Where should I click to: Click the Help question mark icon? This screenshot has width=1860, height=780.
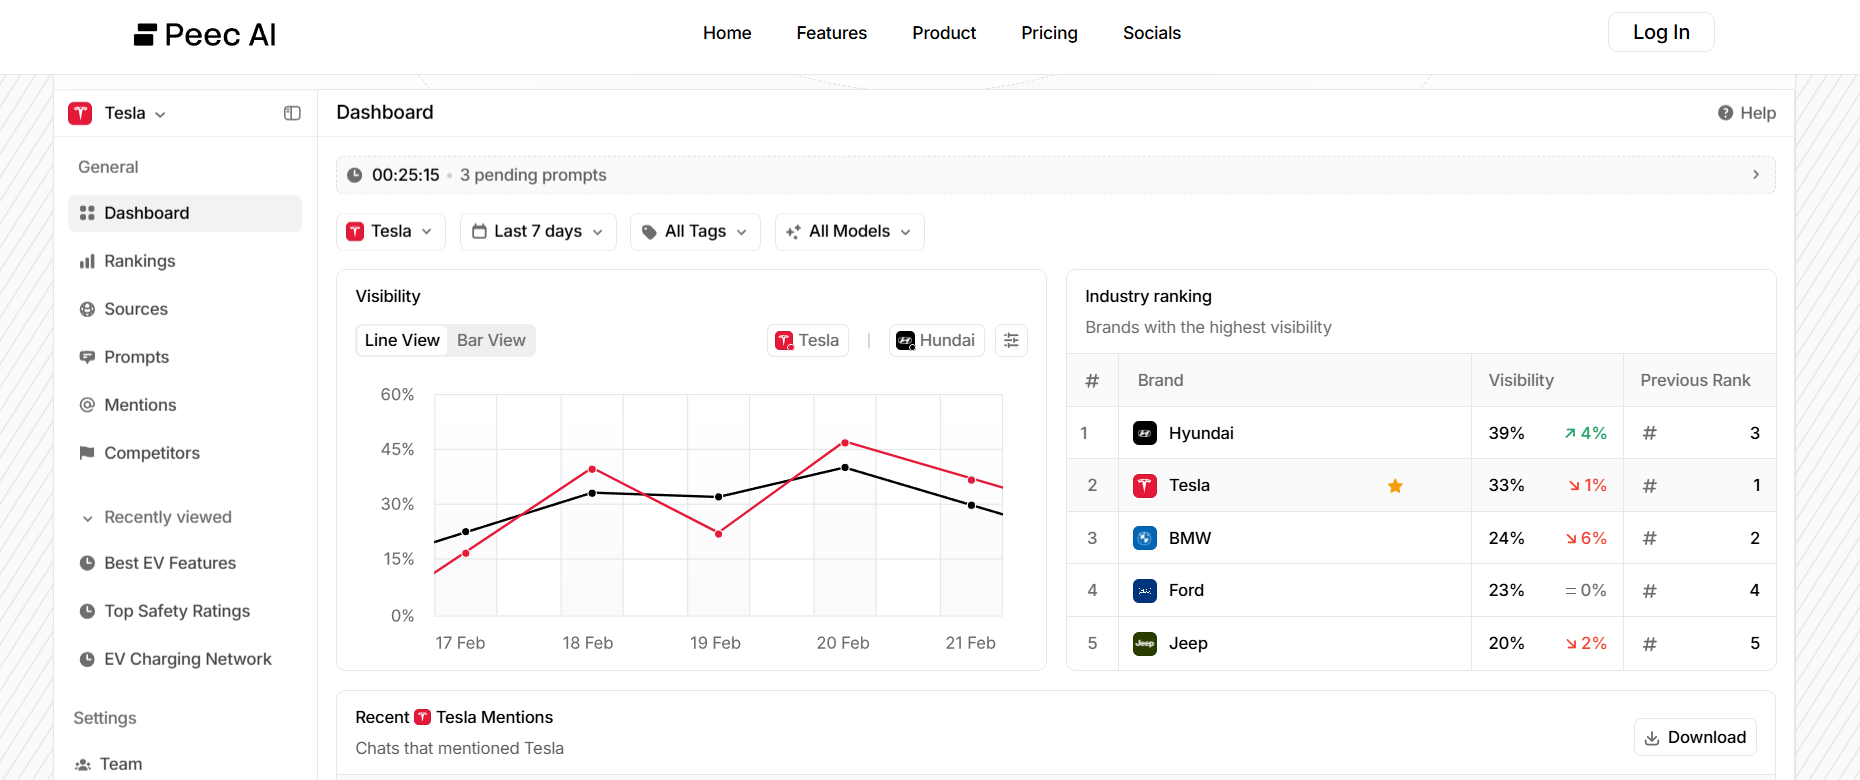pos(1725,113)
